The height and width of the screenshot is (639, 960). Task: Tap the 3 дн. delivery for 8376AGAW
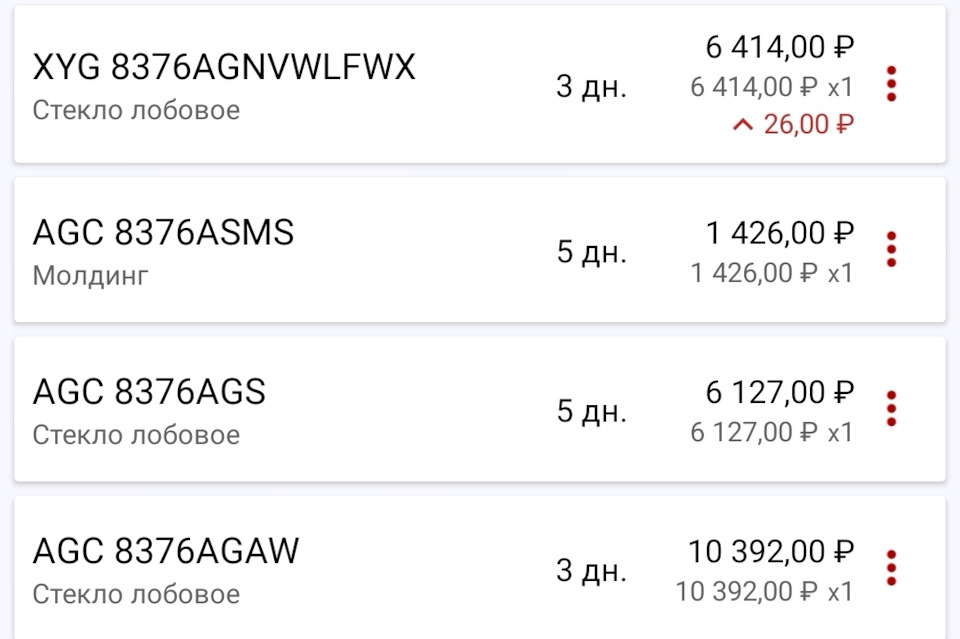tap(591, 571)
